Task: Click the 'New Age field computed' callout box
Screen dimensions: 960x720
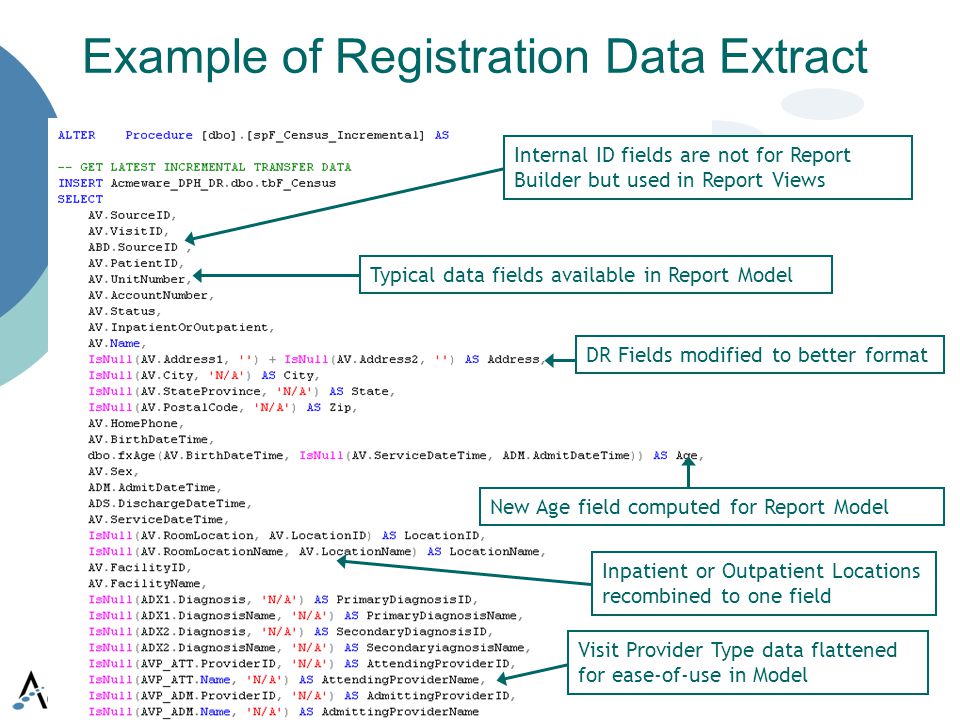Action: click(x=711, y=507)
